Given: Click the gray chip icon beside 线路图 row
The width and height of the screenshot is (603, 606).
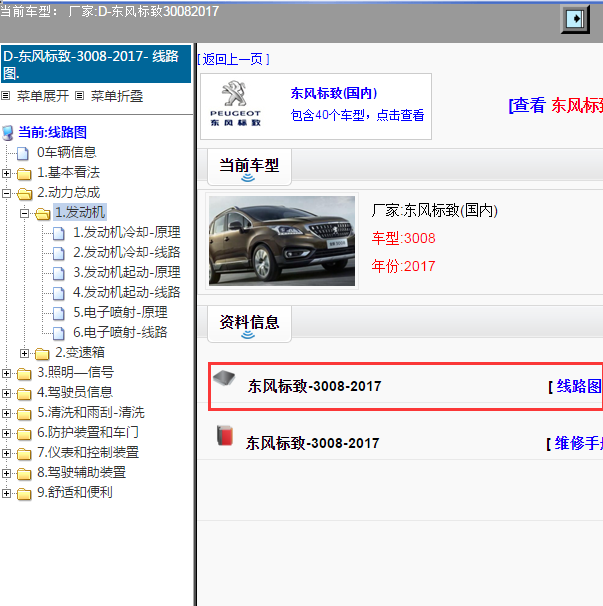Looking at the screenshot, I should 224,378.
